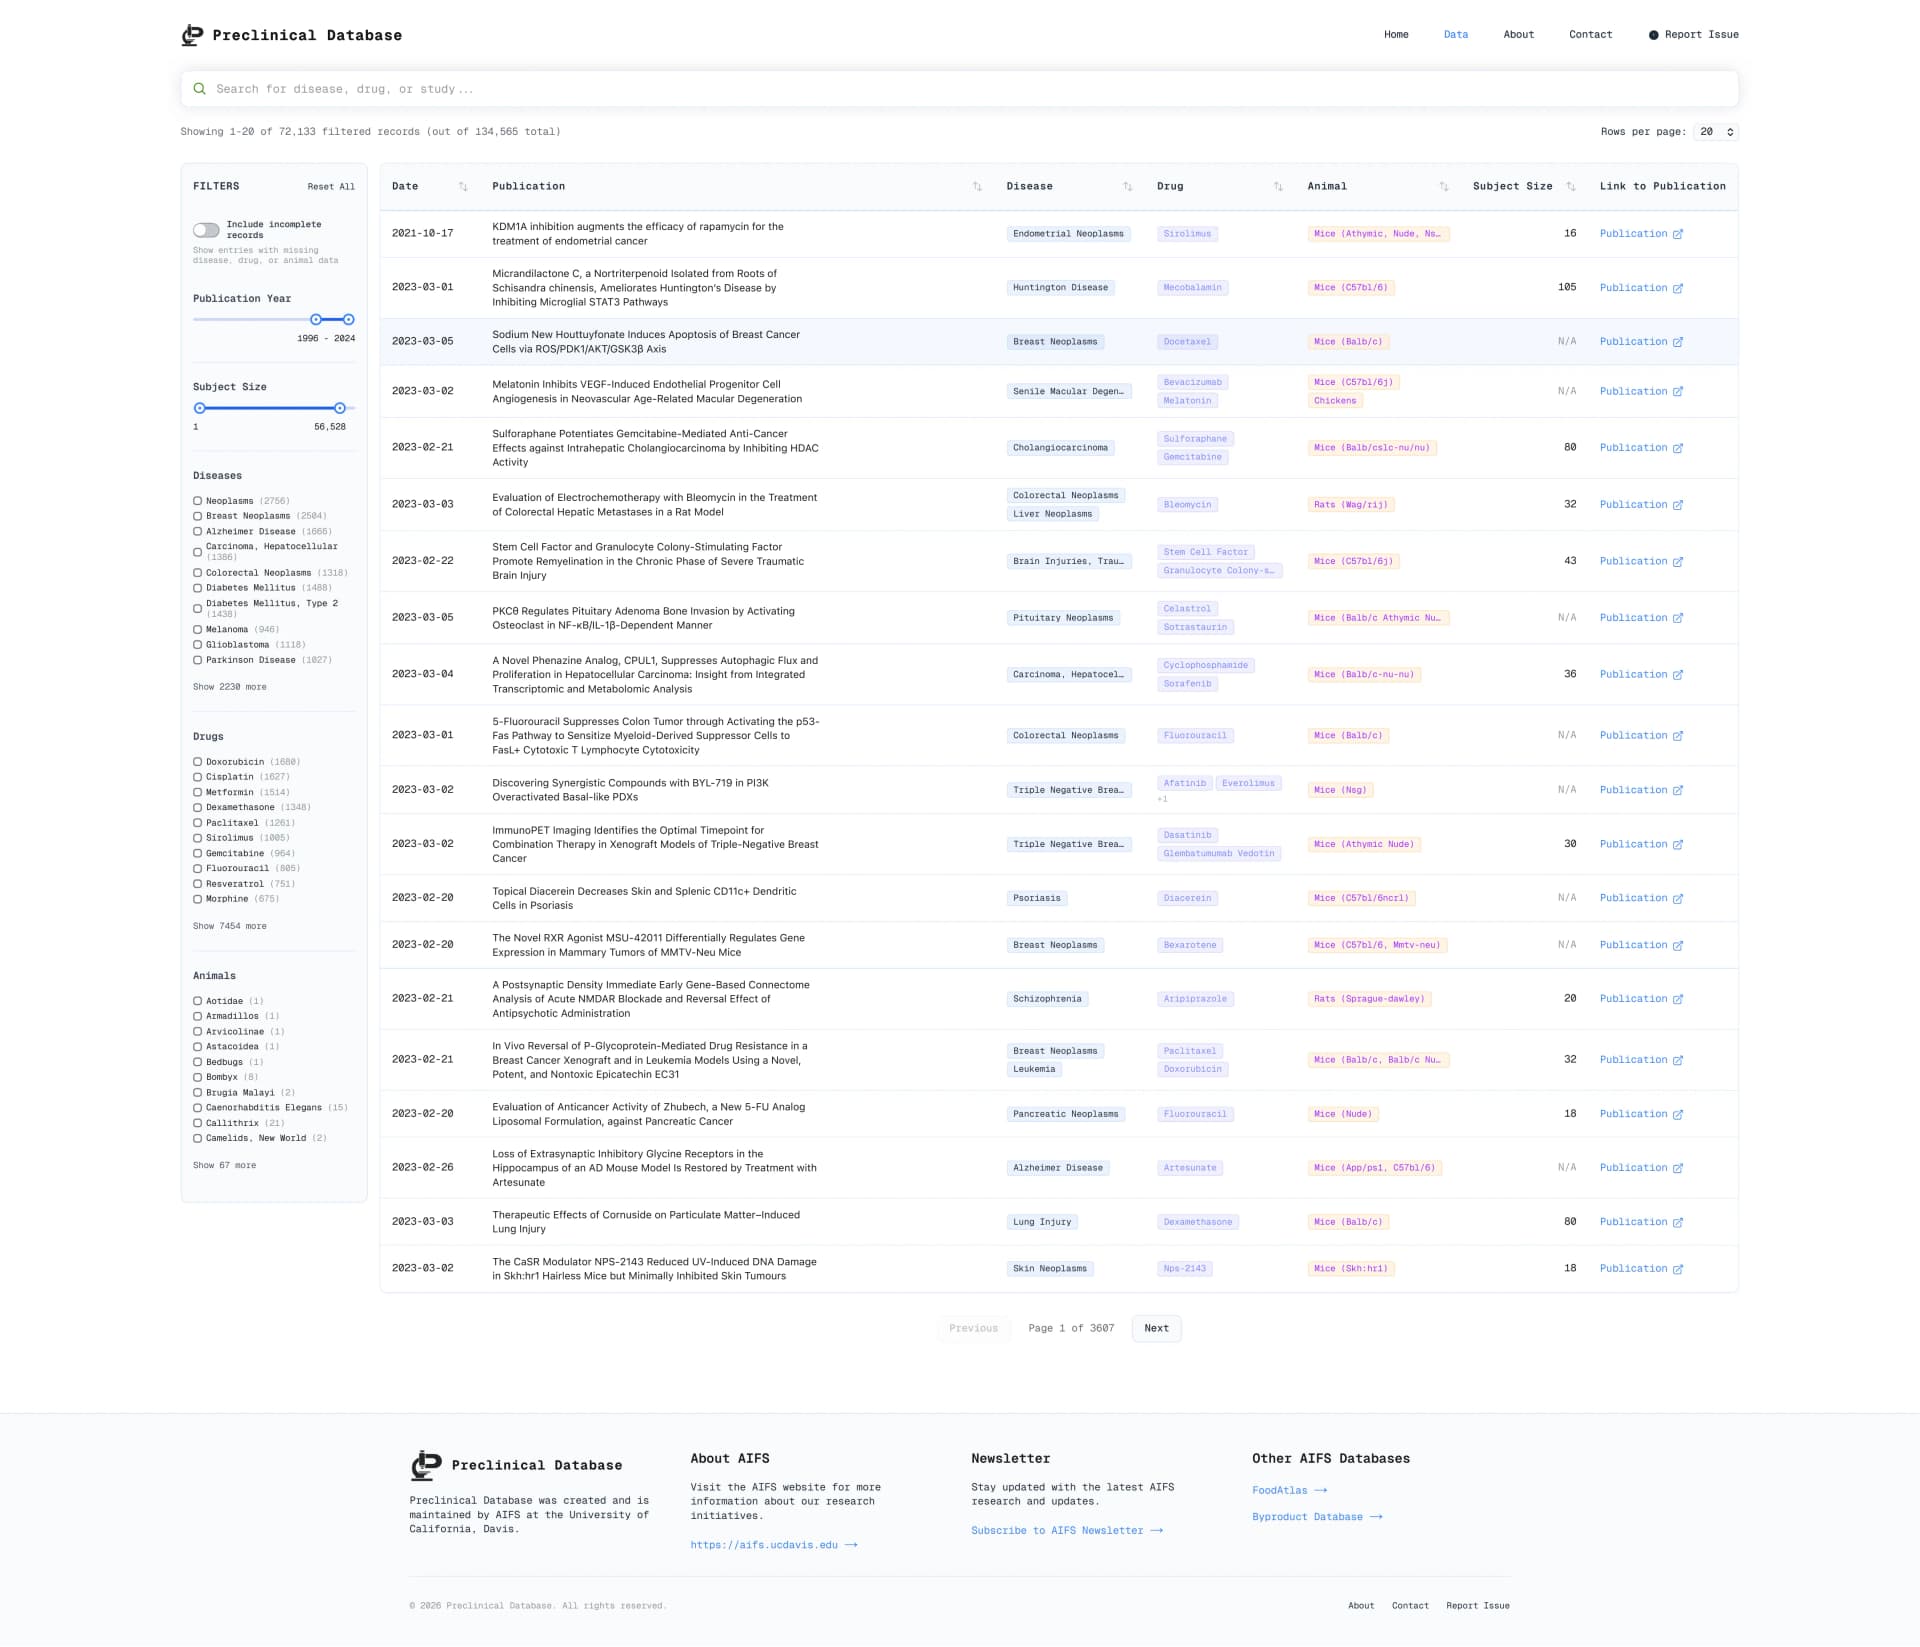Sort the table by Disease column

[1129, 185]
